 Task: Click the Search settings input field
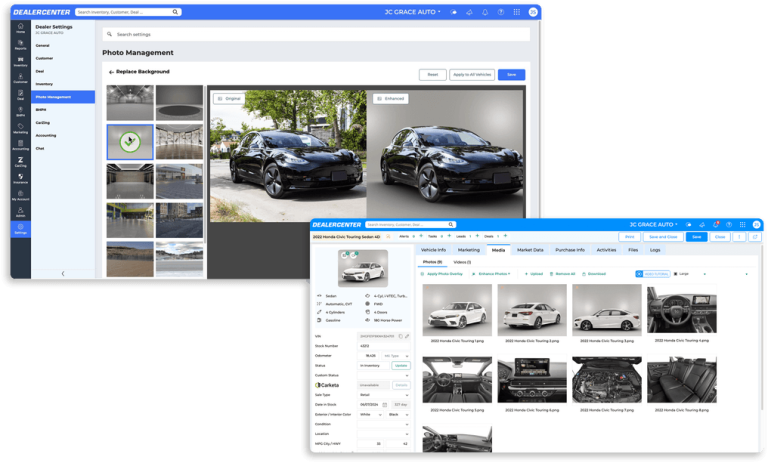316,34
